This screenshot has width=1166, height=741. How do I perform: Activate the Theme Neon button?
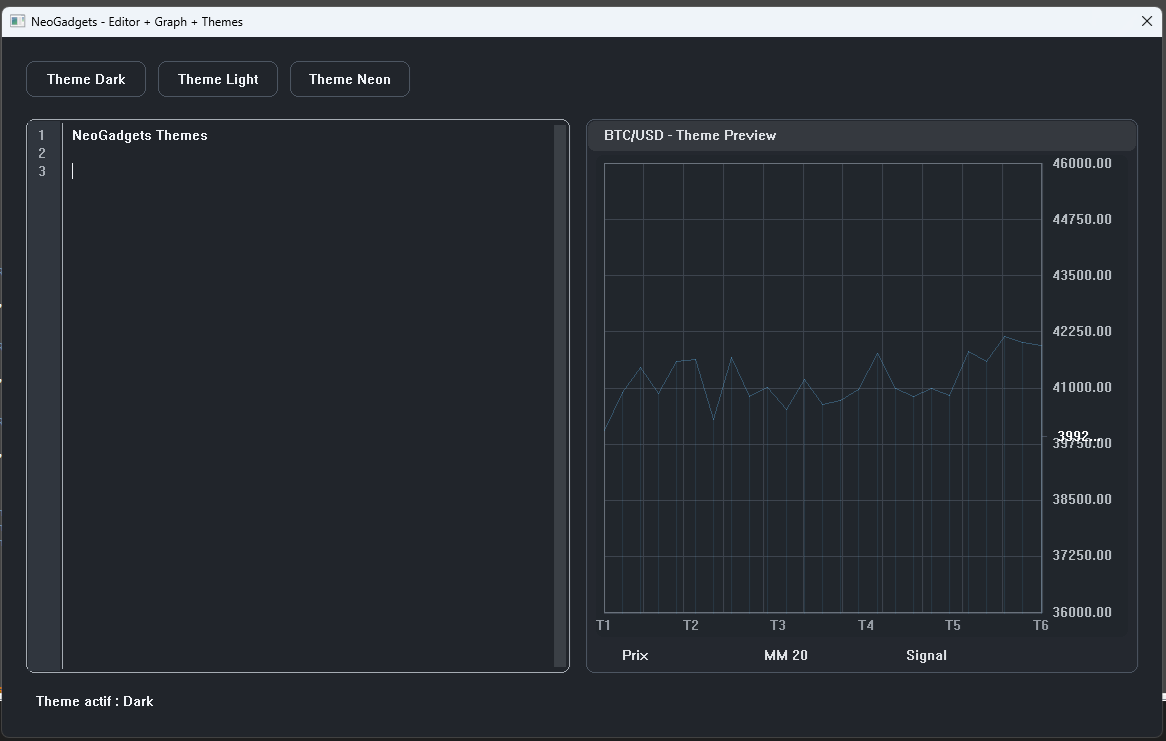[350, 79]
